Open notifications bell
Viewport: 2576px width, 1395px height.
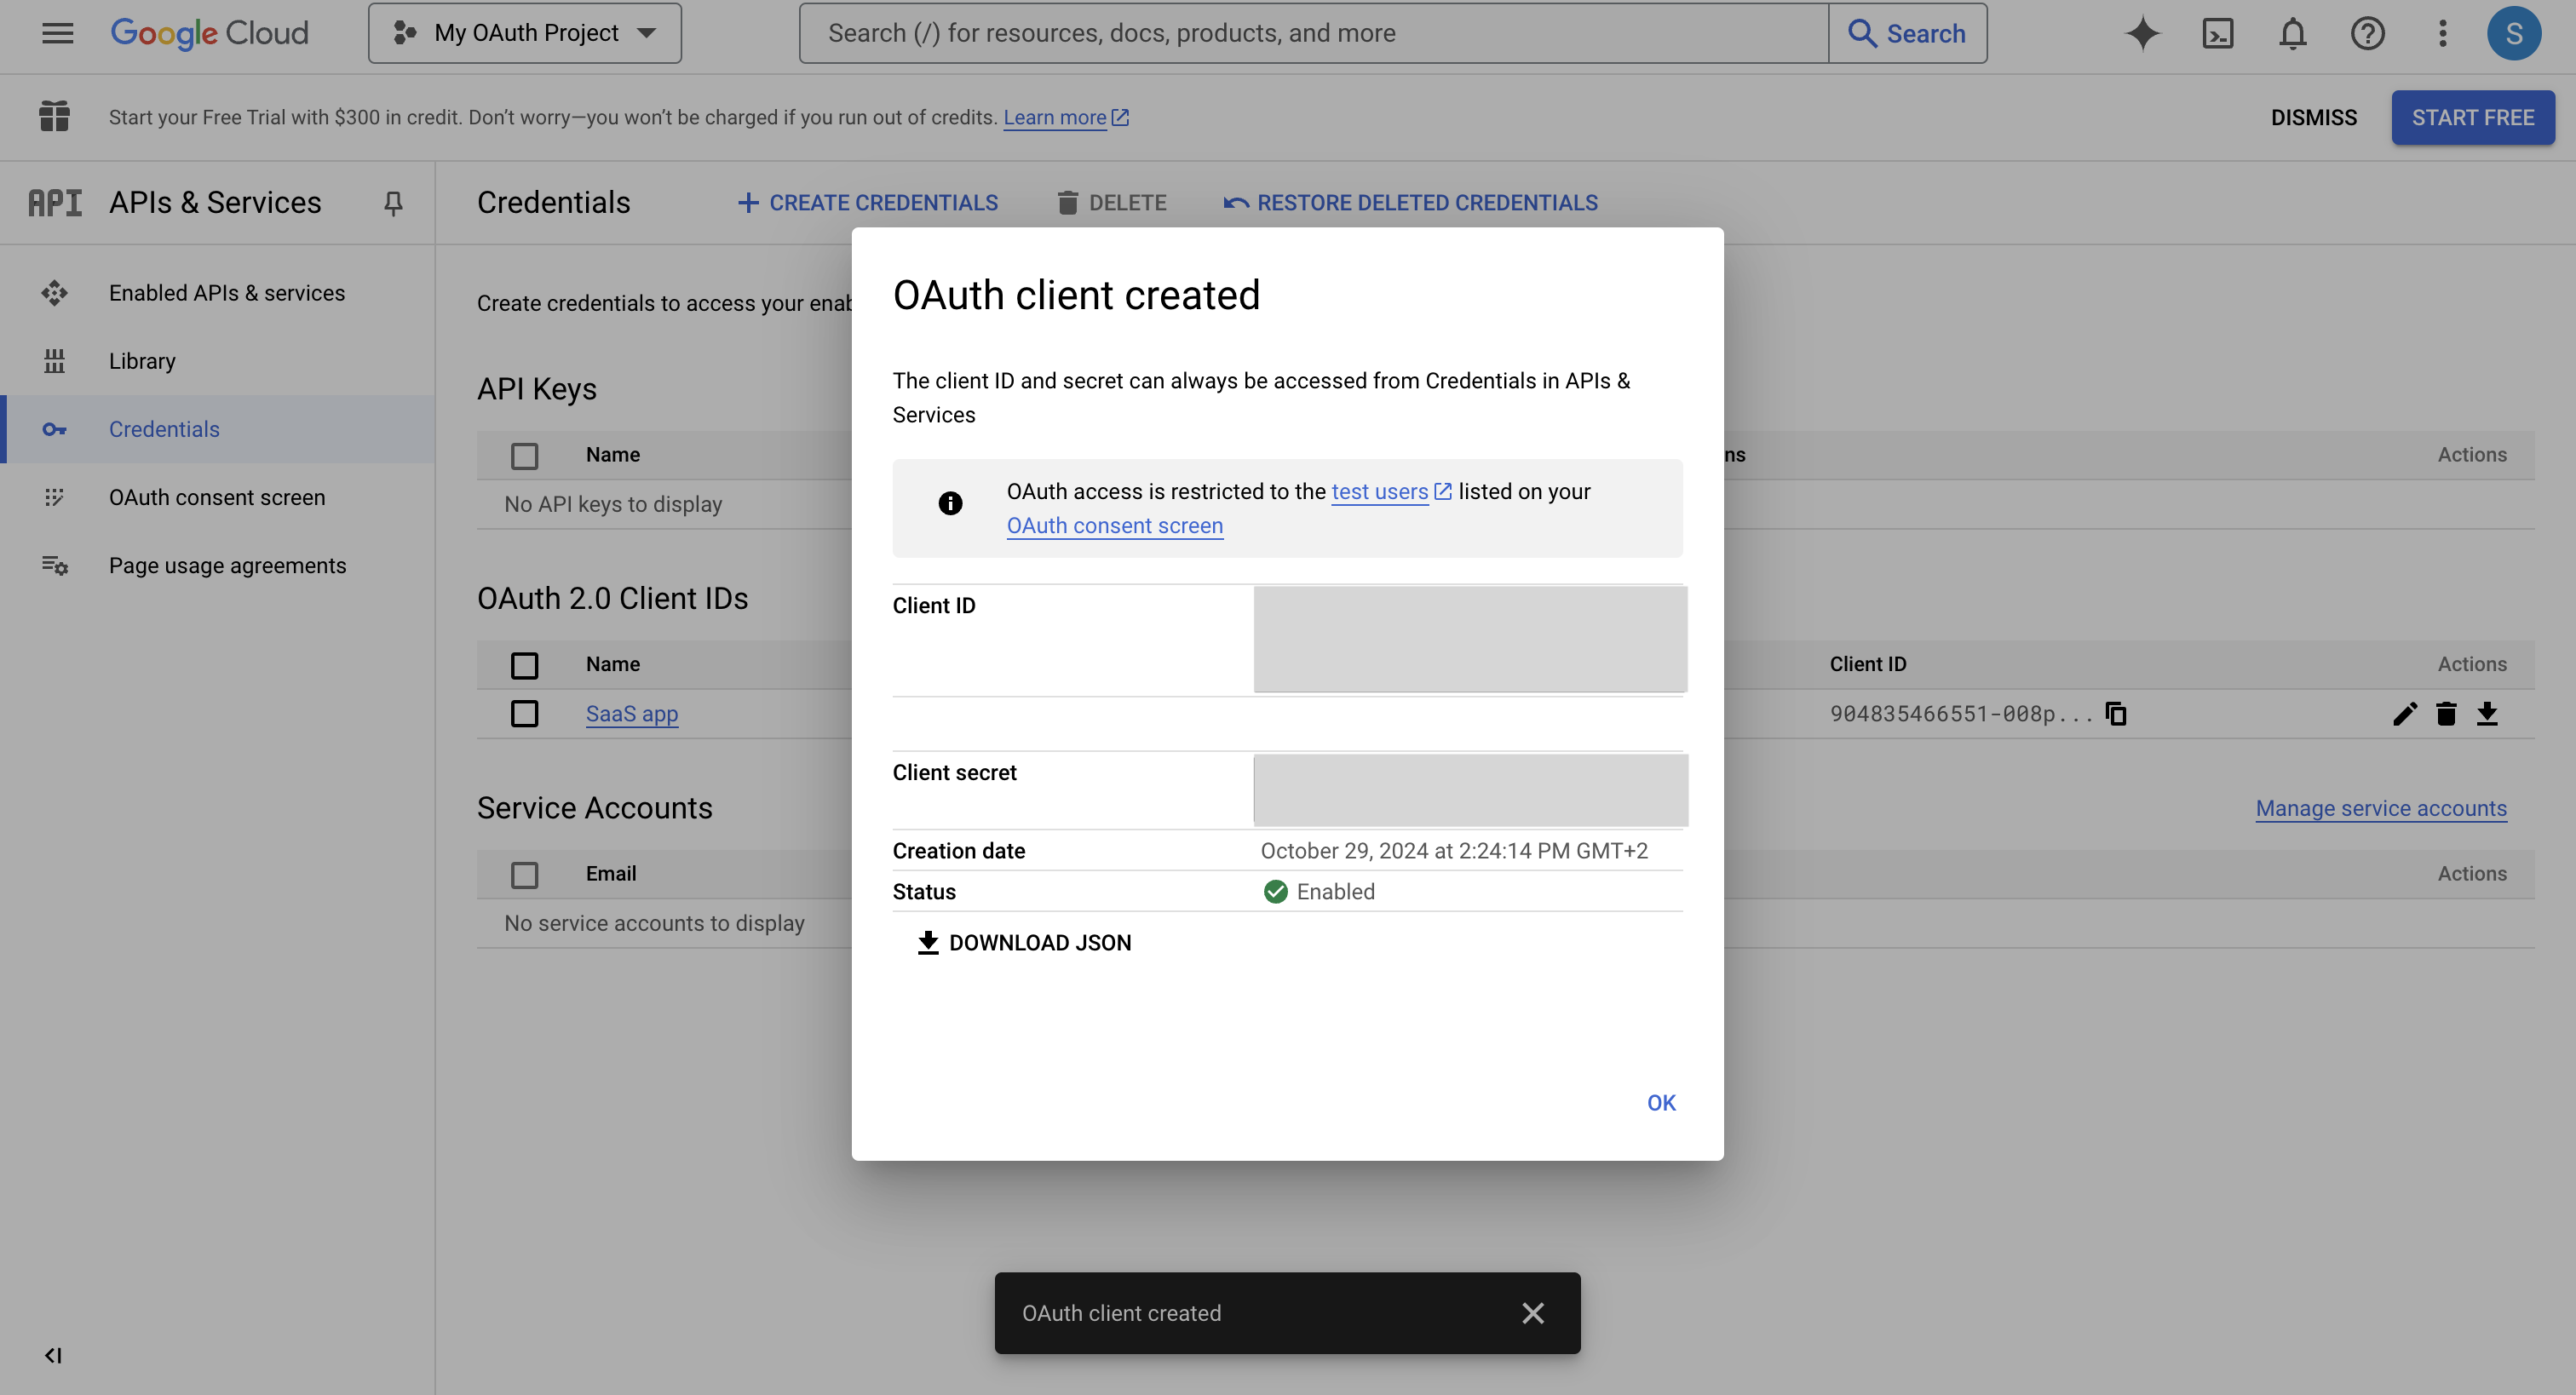2292,33
